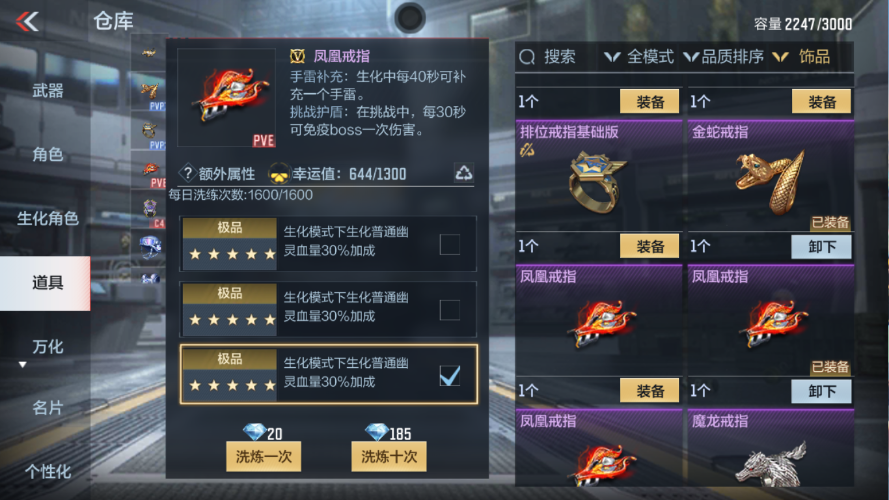889x500 pixels.
Task: Expand the 全模式 mode filter dropdown
Action: tap(639, 57)
